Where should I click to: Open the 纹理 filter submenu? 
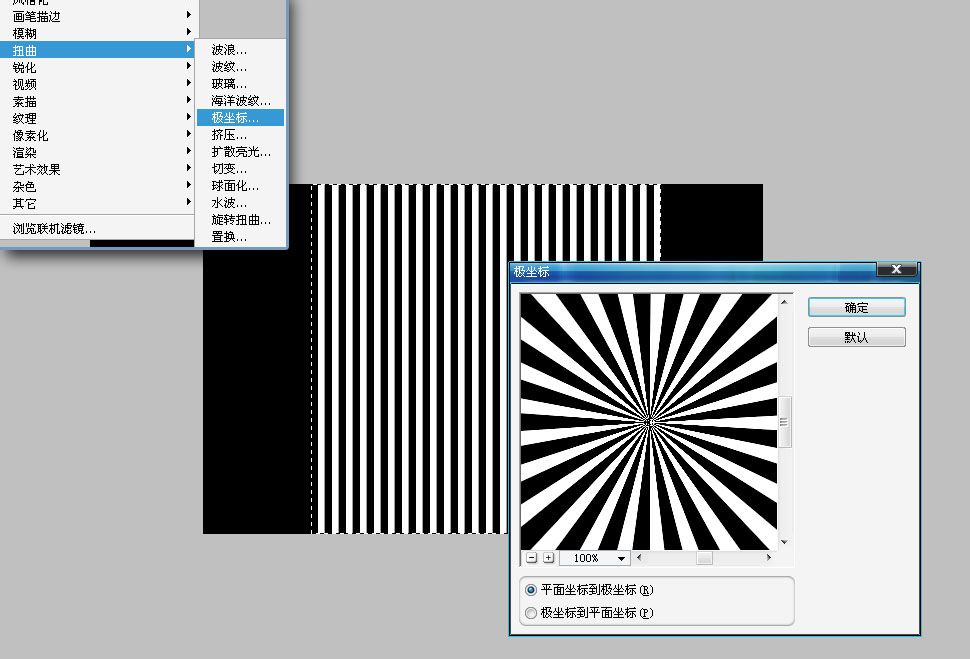98,118
